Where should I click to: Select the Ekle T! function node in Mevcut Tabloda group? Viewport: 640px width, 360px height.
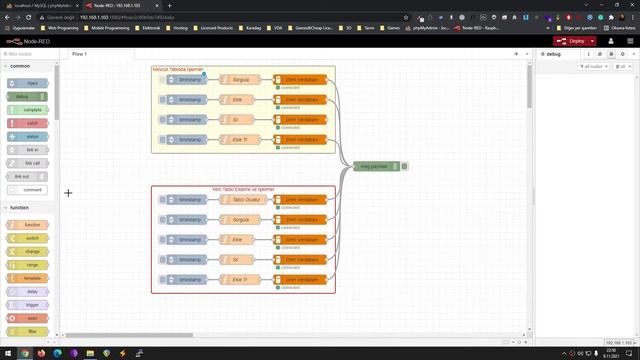240,140
